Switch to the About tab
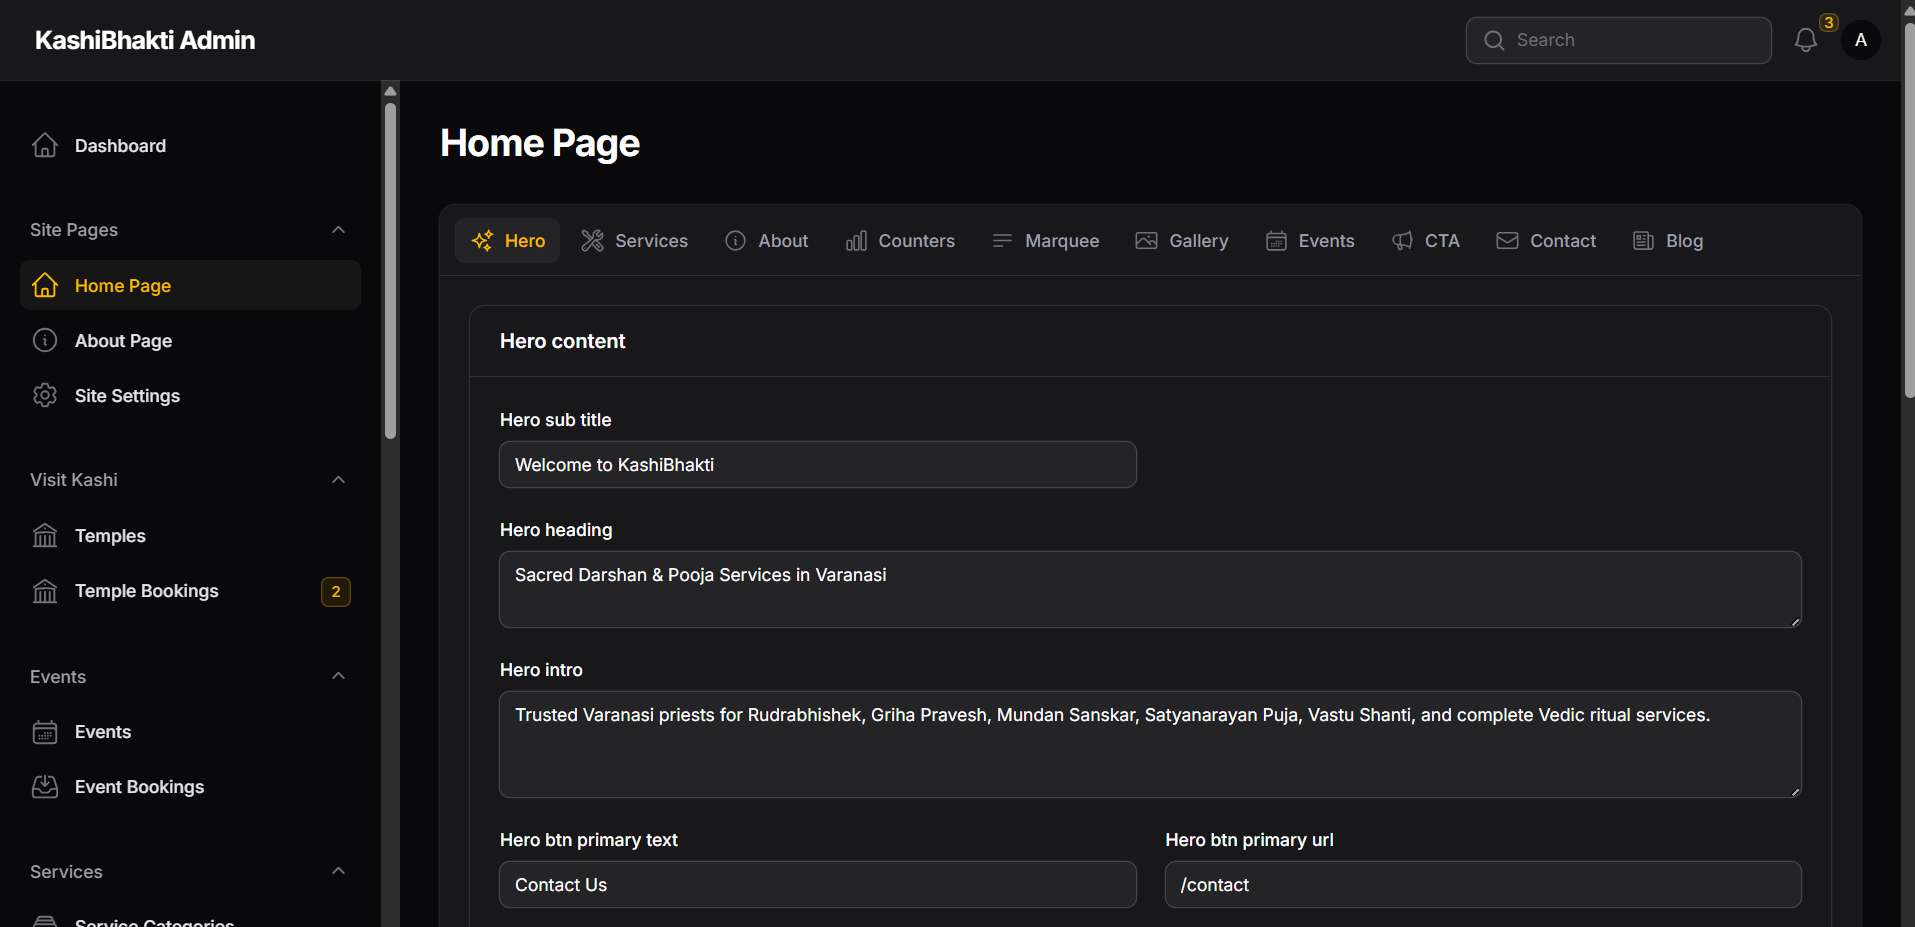The height and width of the screenshot is (927, 1915). (x=767, y=241)
